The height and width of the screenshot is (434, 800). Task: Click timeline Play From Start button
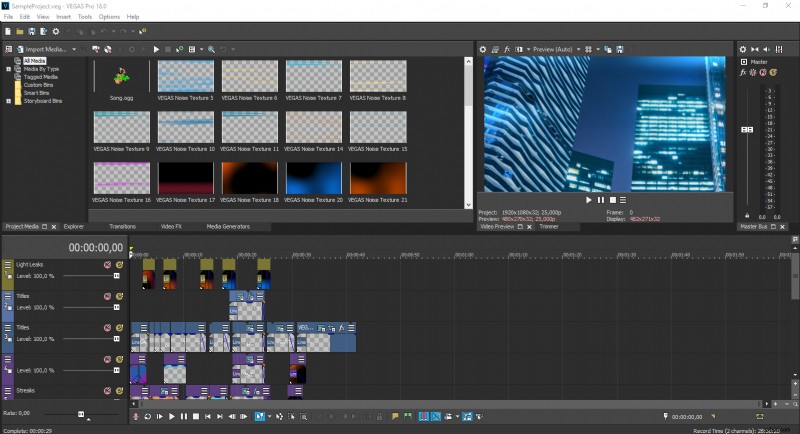tap(160, 417)
